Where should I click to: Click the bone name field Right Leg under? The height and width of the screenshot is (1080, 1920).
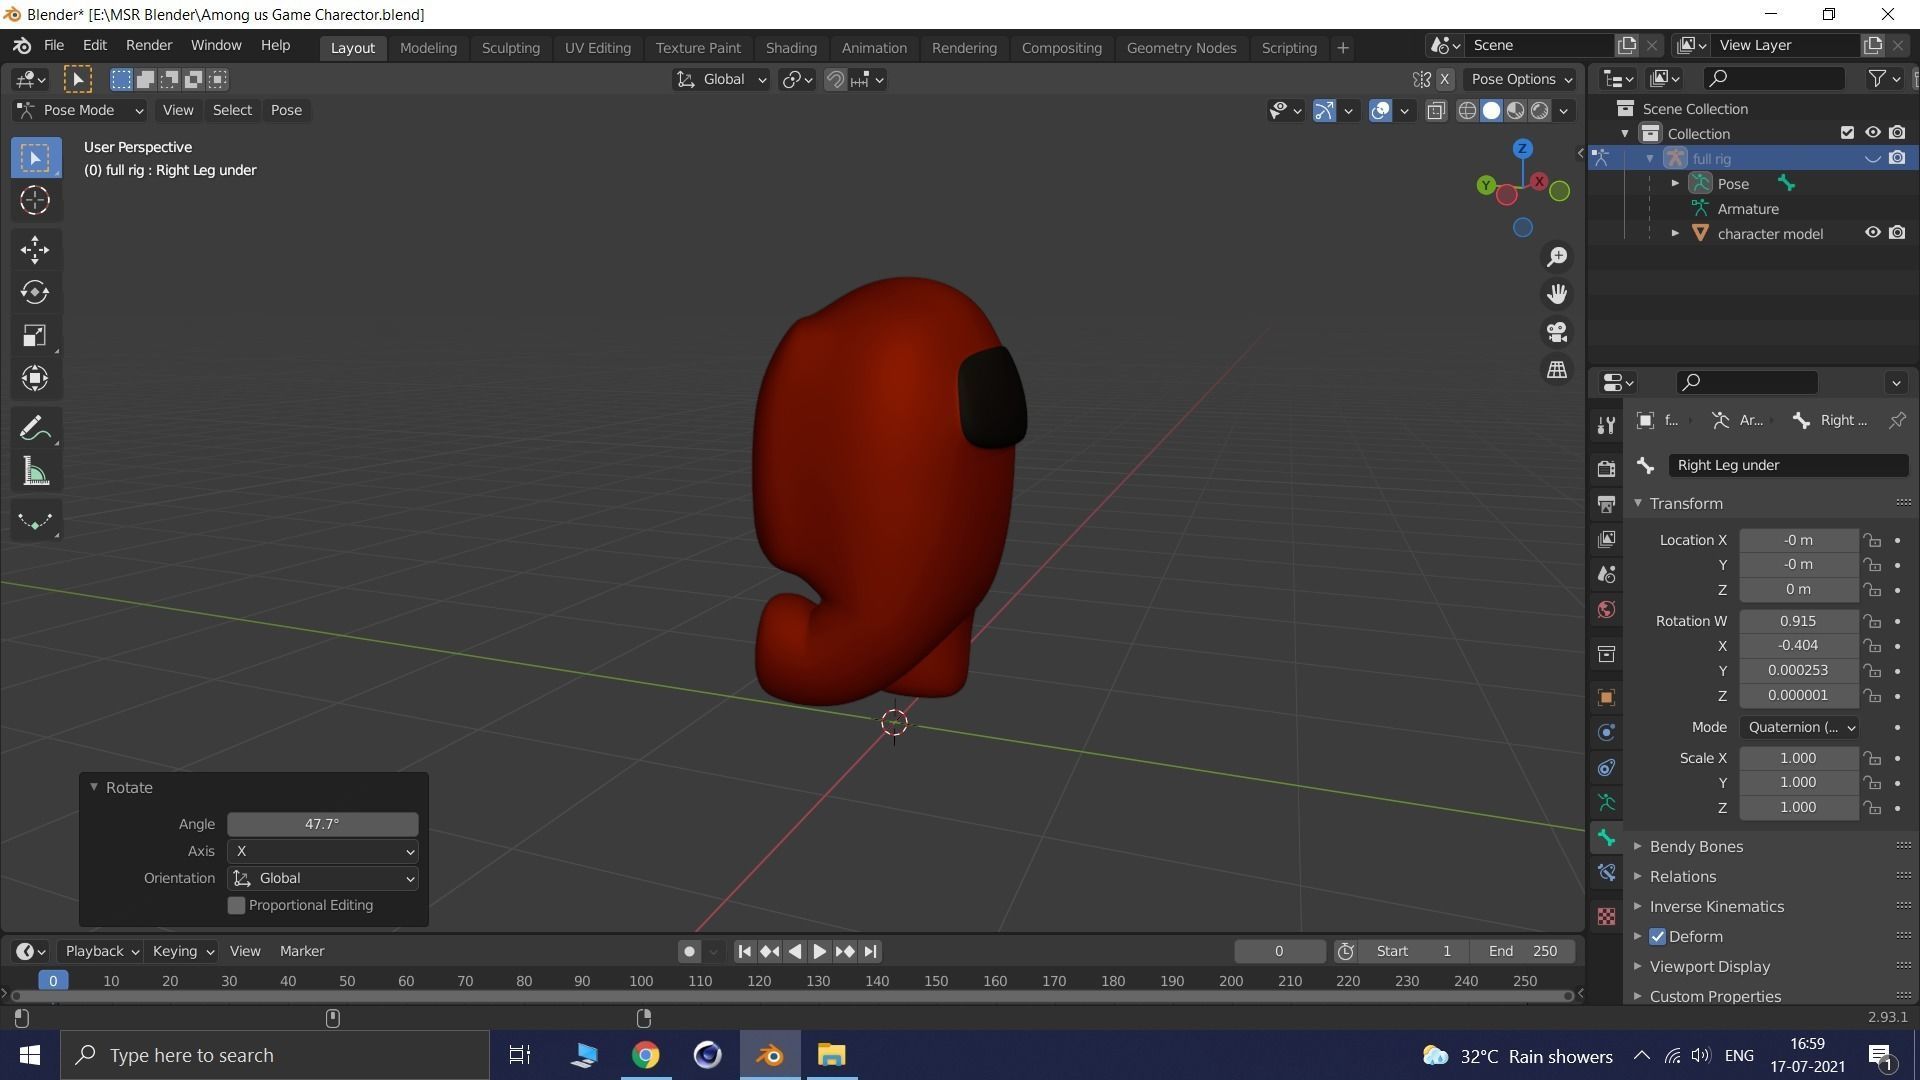pyautogui.click(x=1788, y=465)
